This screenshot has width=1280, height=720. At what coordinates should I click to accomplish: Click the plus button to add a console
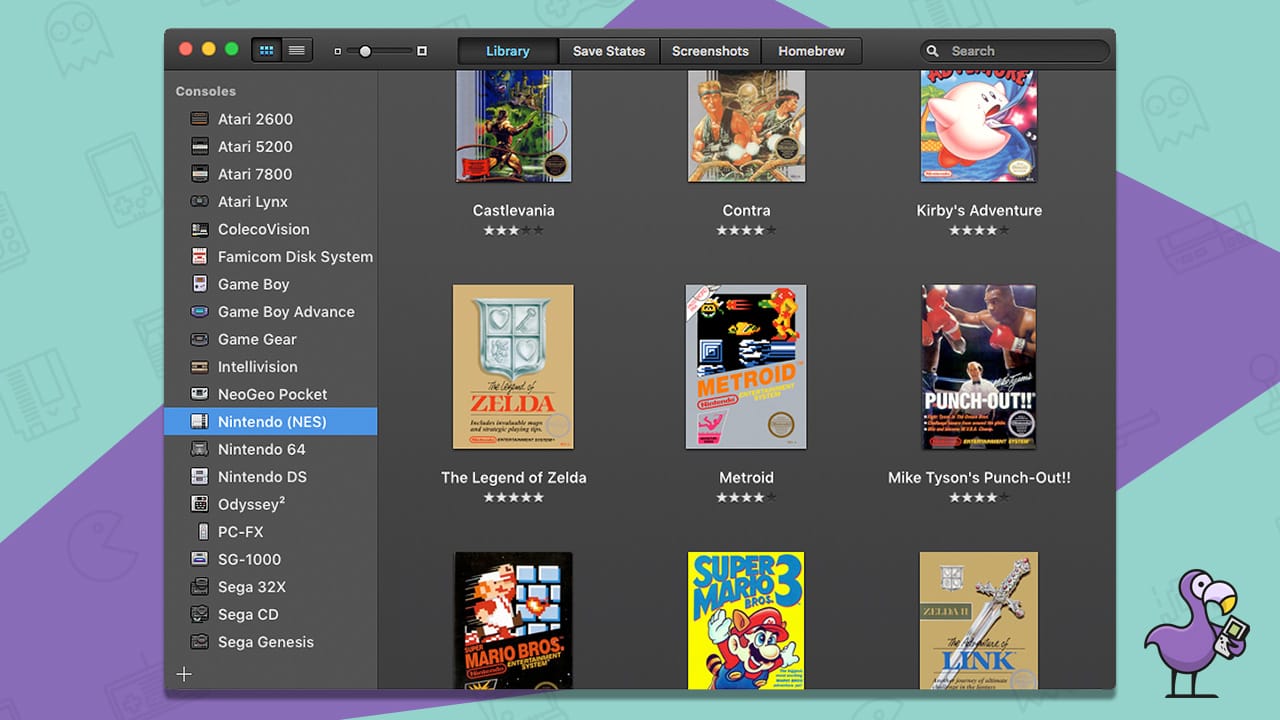[x=184, y=674]
